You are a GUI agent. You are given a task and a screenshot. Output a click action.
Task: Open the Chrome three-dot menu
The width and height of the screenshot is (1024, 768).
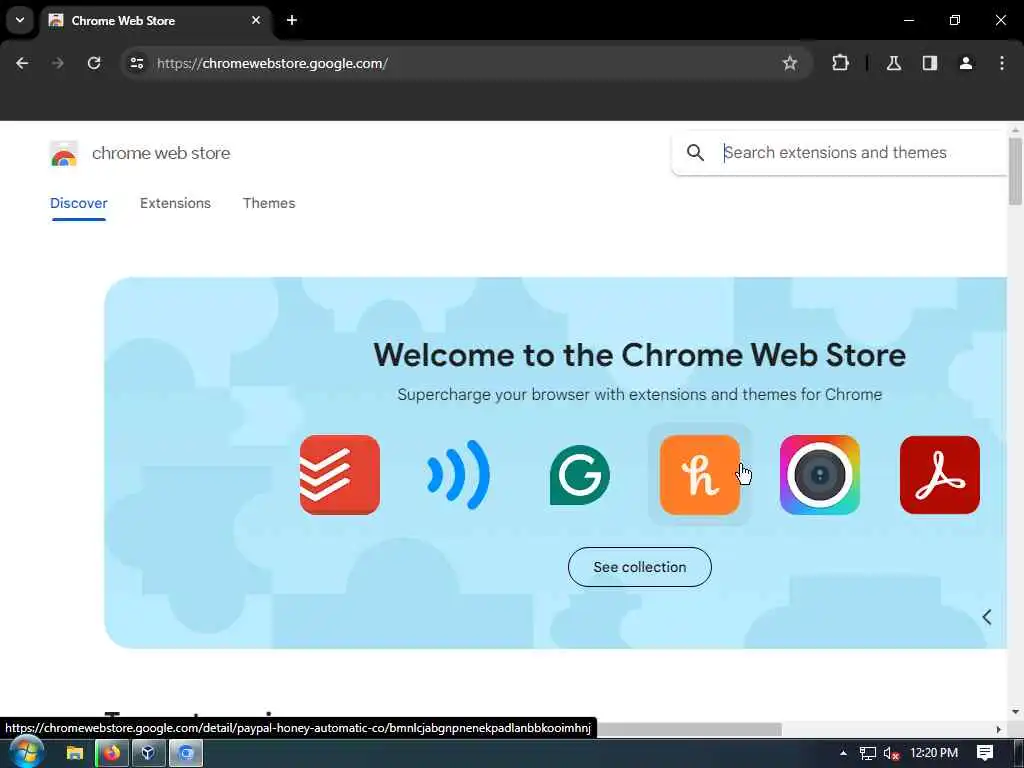1002,63
